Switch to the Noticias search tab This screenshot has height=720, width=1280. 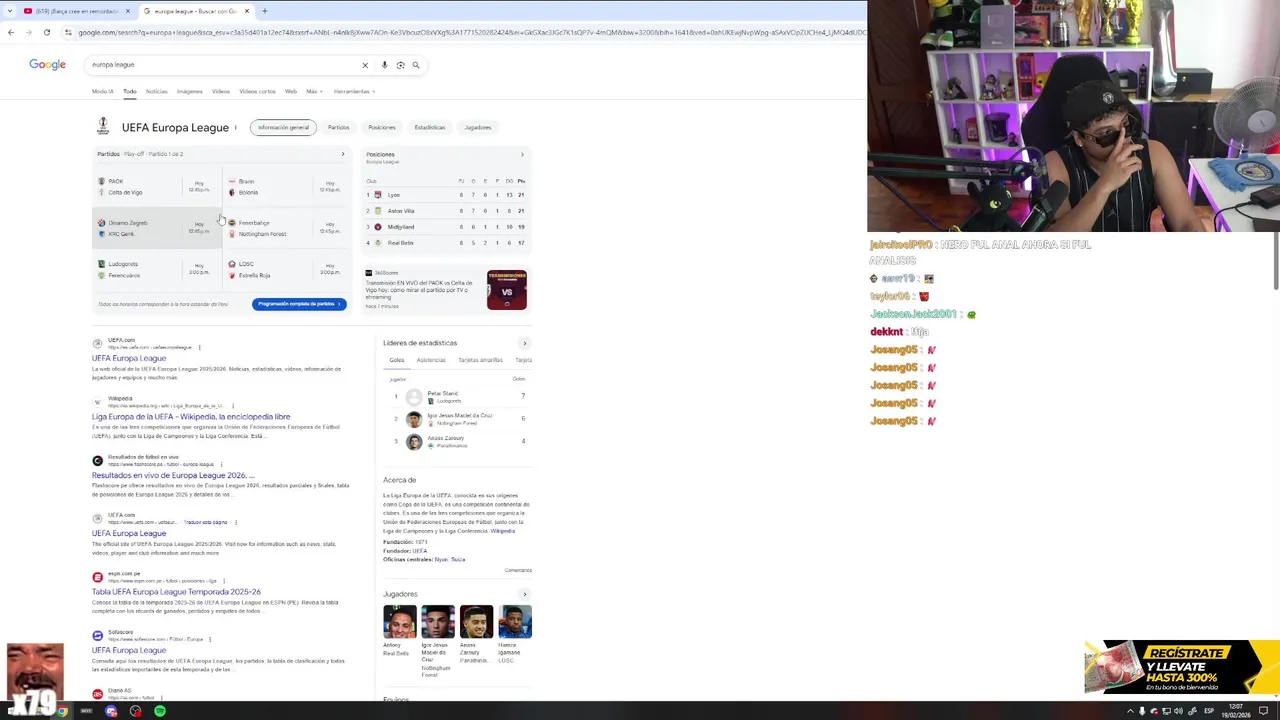[157, 91]
